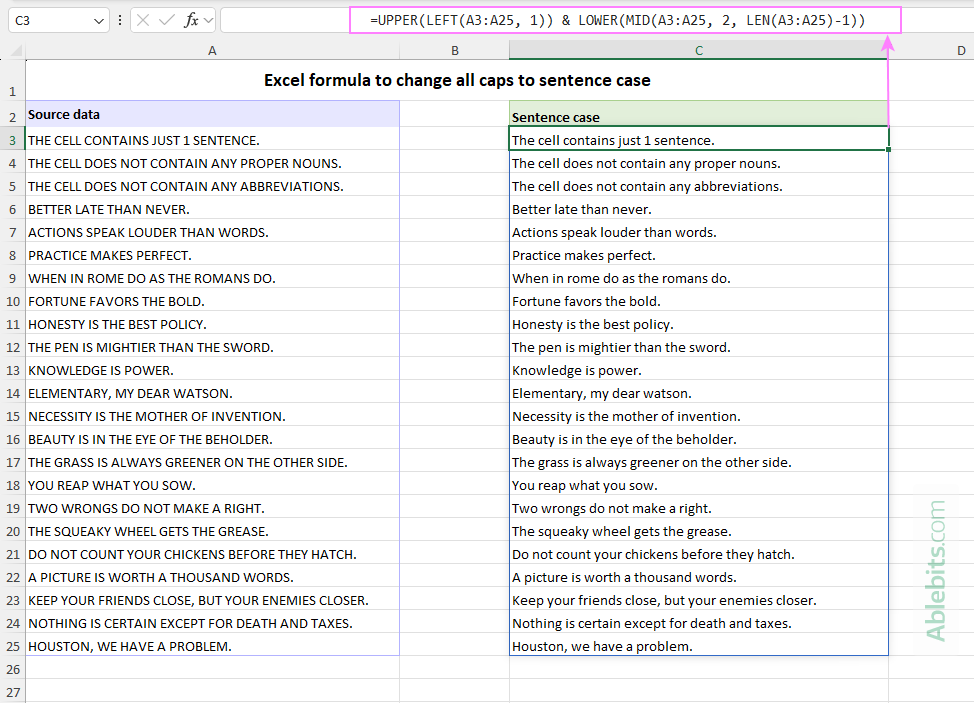Image resolution: width=974 pixels, height=703 pixels.
Task: Select row 10 header
Action: click(12, 301)
